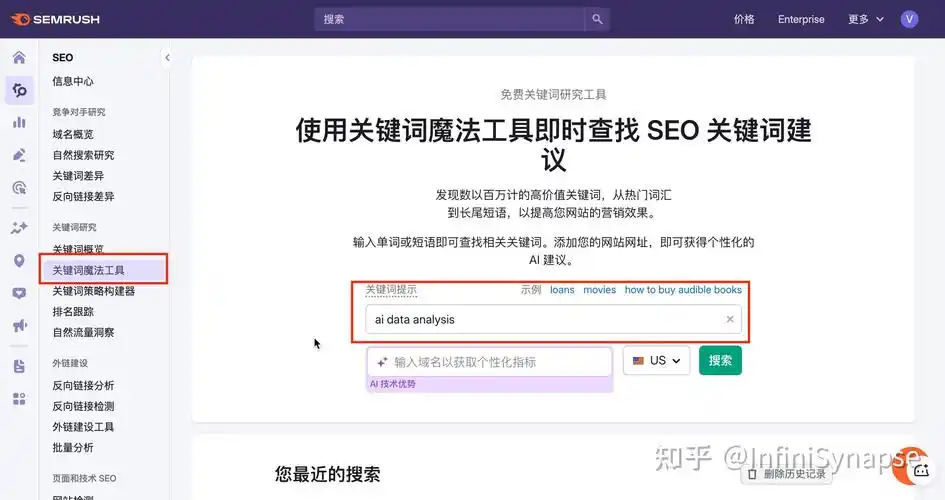945x500 pixels.
Task: Click the magnifier search button in top bar
Action: click(597, 19)
